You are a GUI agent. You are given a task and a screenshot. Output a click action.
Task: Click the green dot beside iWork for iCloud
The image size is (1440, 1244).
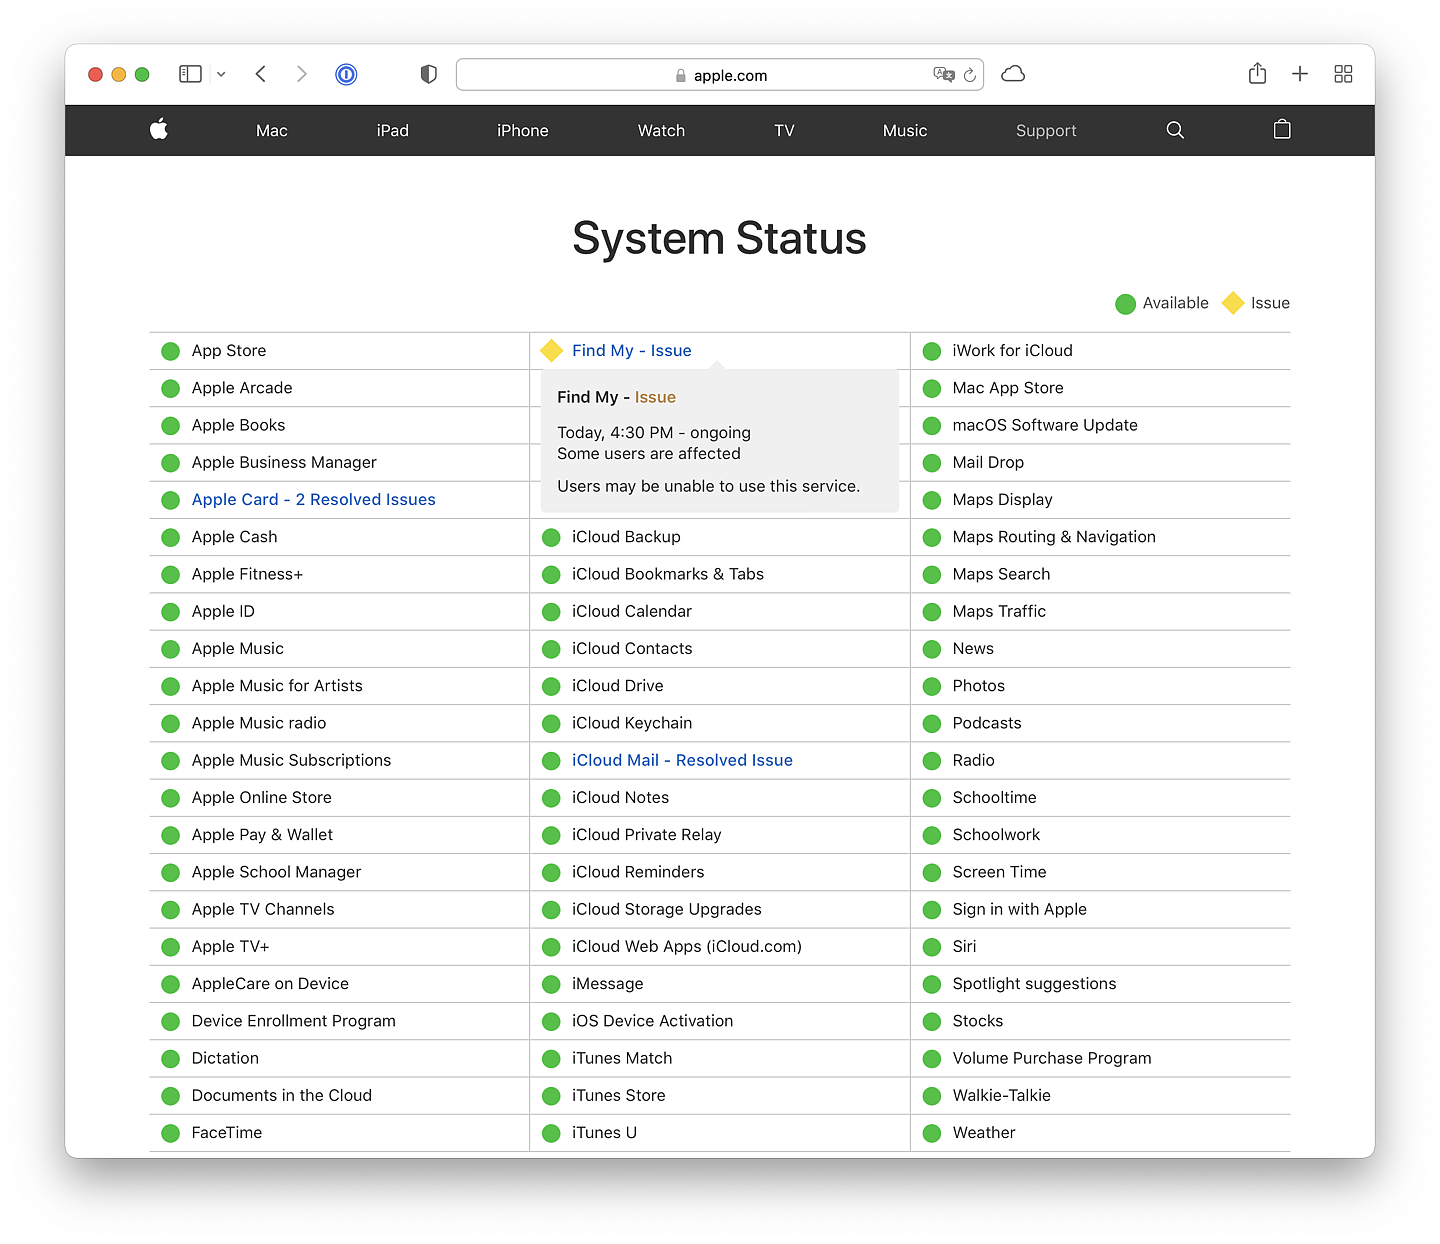(932, 352)
